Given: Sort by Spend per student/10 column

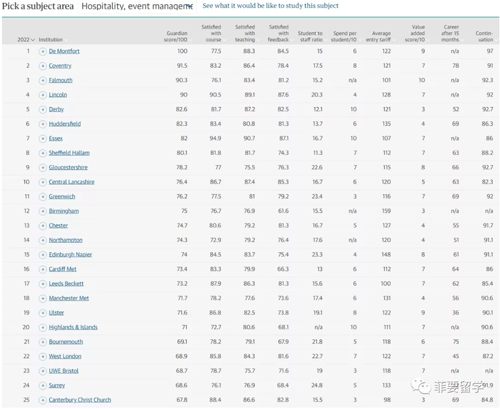Looking at the screenshot, I should pyautogui.click(x=344, y=36).
